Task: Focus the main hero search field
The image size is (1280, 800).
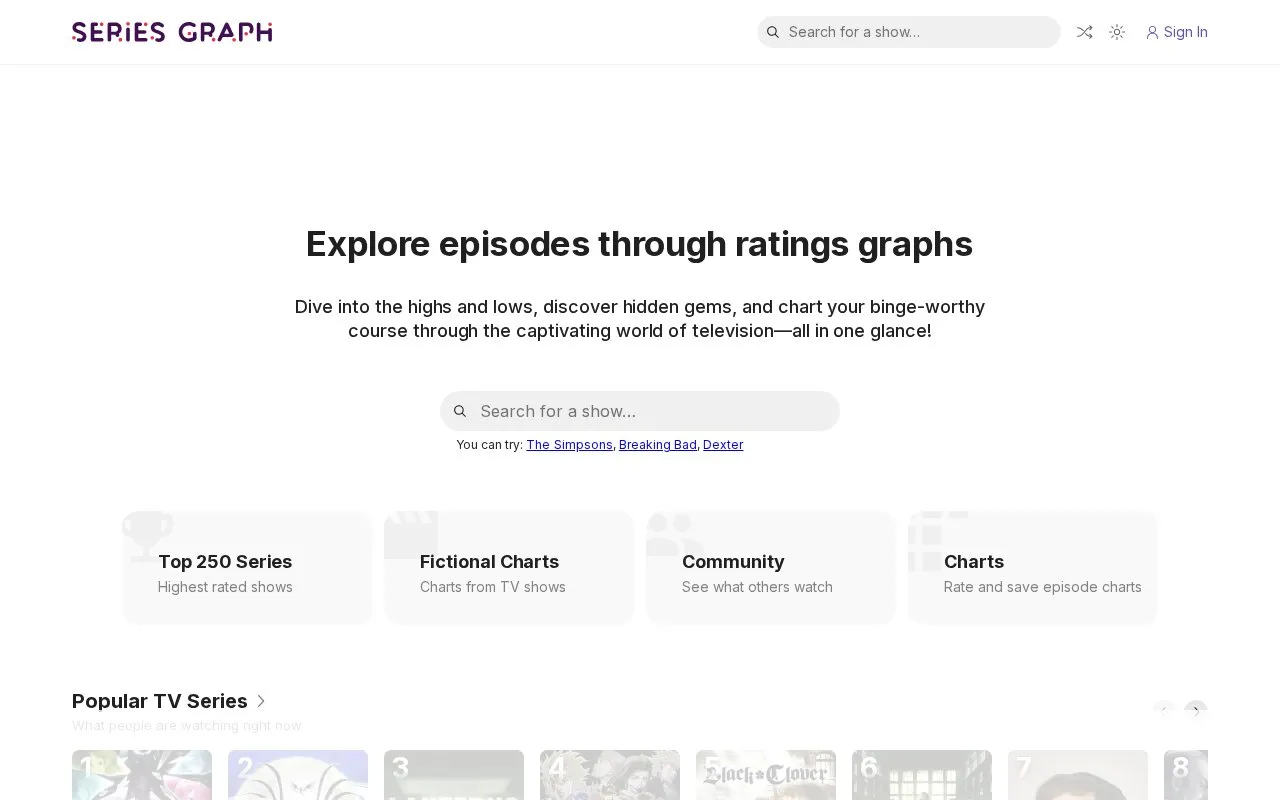Action: 640,411
